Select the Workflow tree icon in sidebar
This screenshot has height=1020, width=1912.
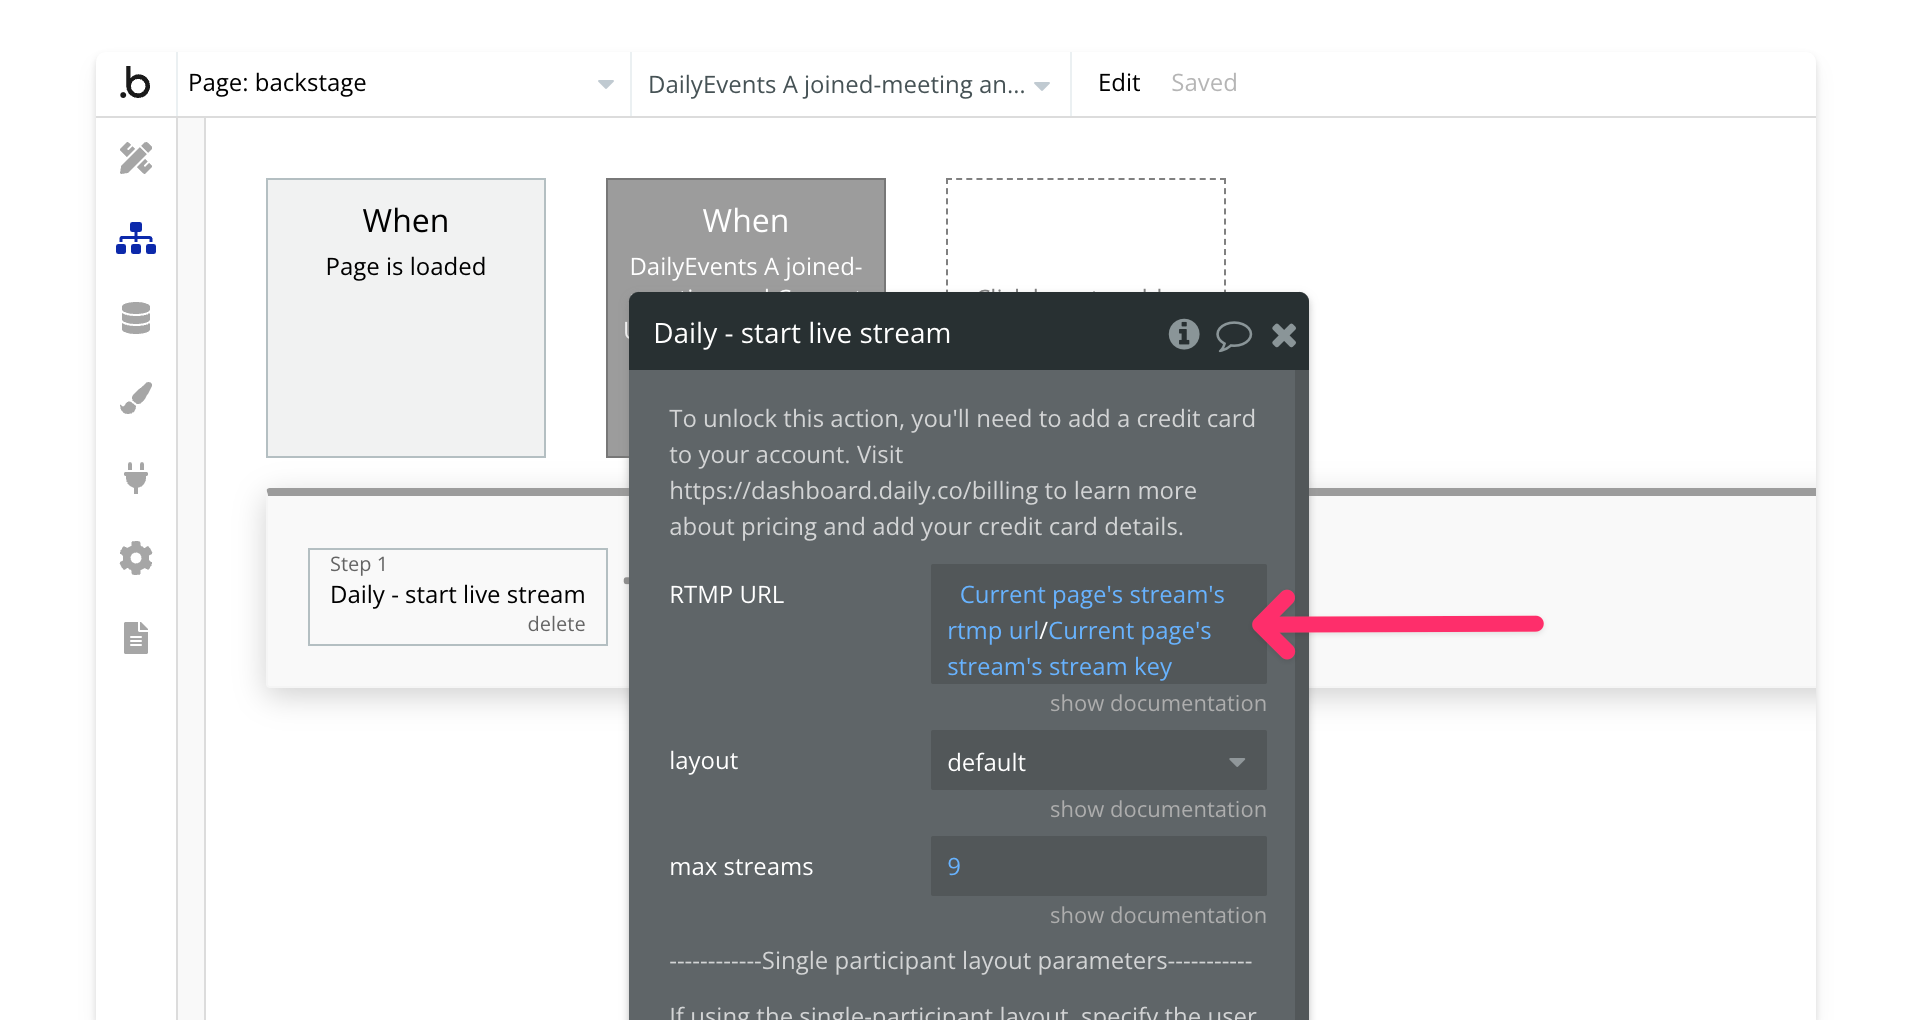pyautogui.click(x=136, y=238)
